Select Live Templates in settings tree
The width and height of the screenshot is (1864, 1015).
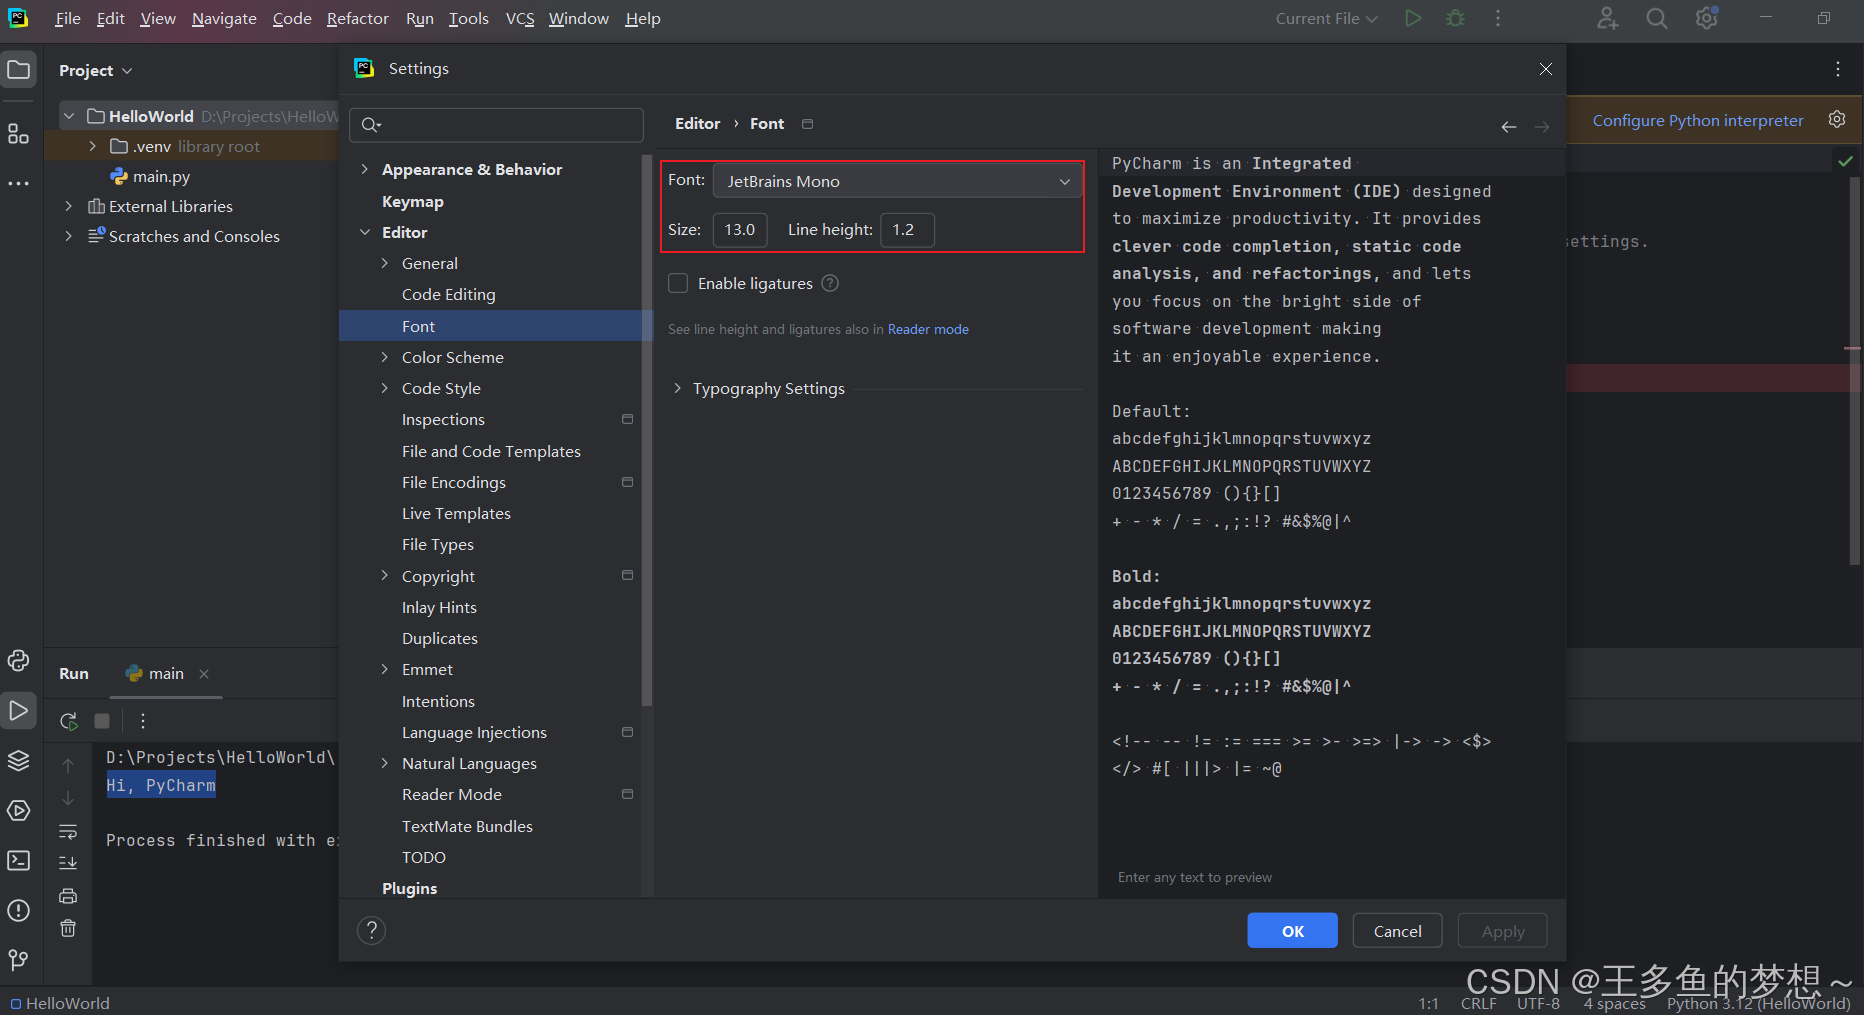456,513
